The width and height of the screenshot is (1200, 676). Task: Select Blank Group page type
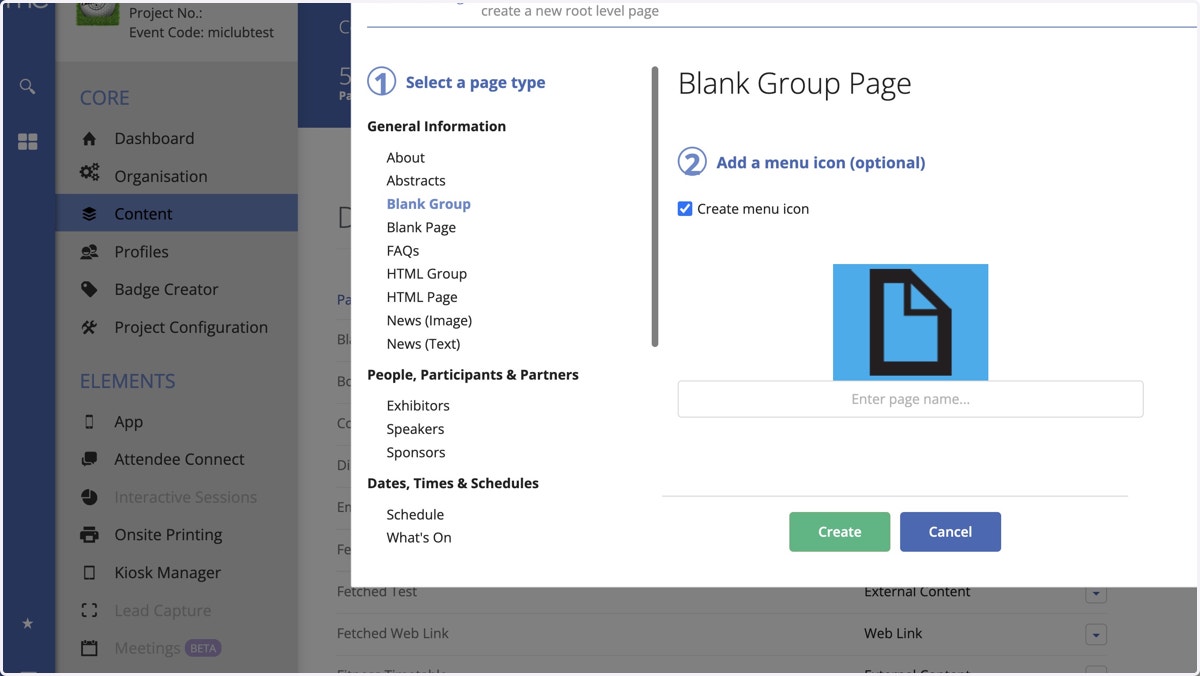point(428,203)
